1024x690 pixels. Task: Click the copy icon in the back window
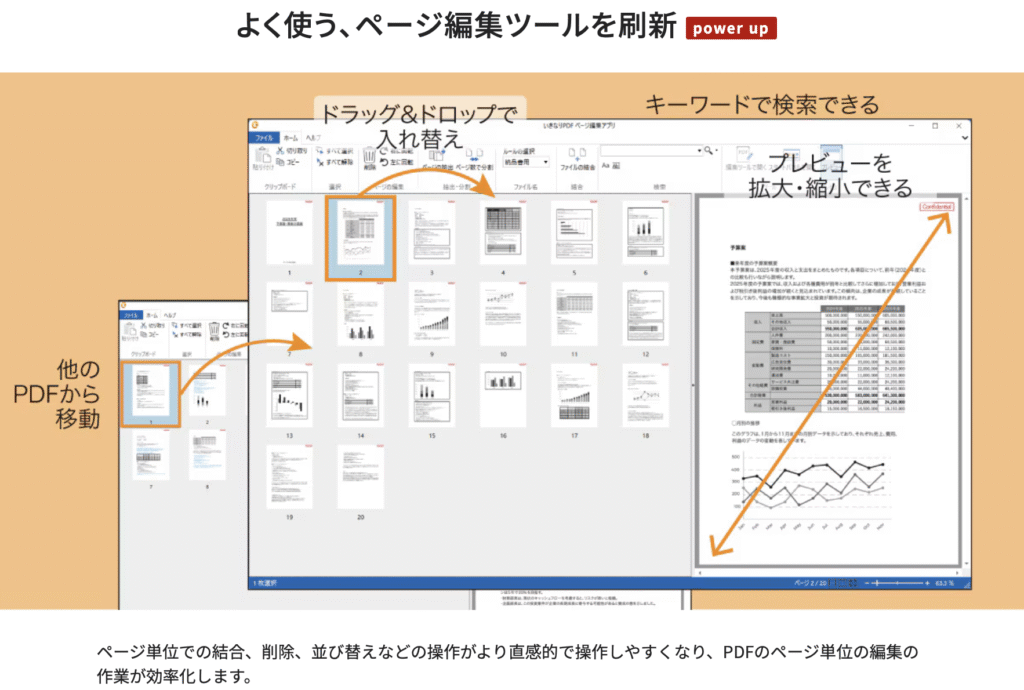(x=144, y=334)
